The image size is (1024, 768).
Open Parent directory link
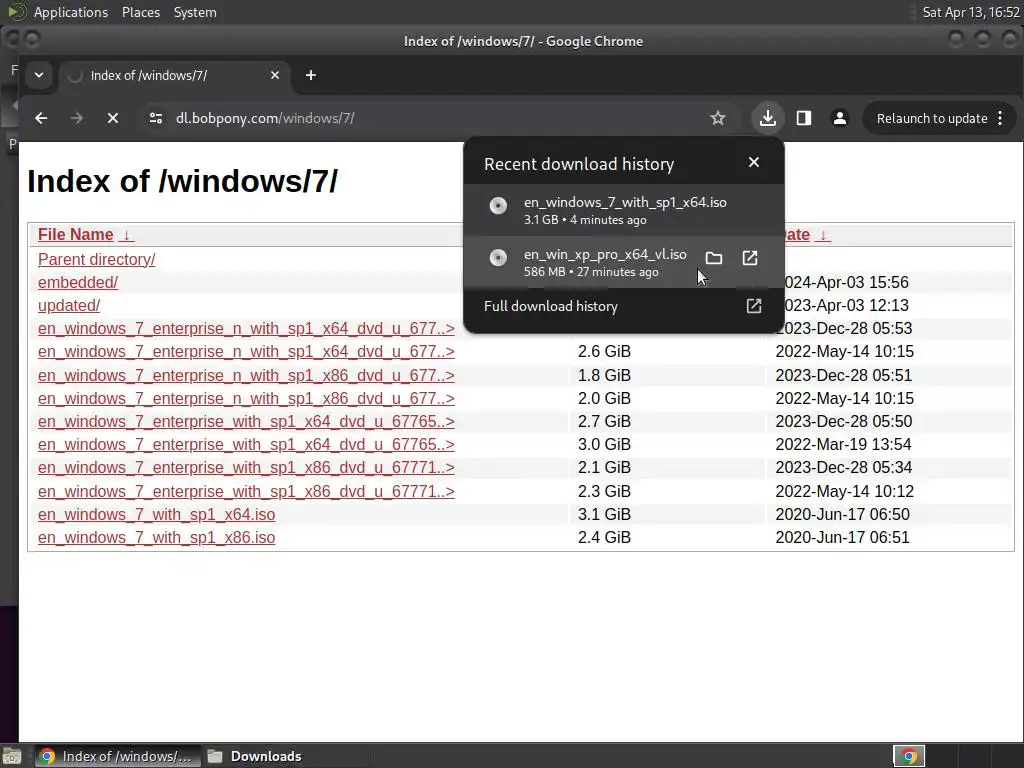(x=97, y=259)
